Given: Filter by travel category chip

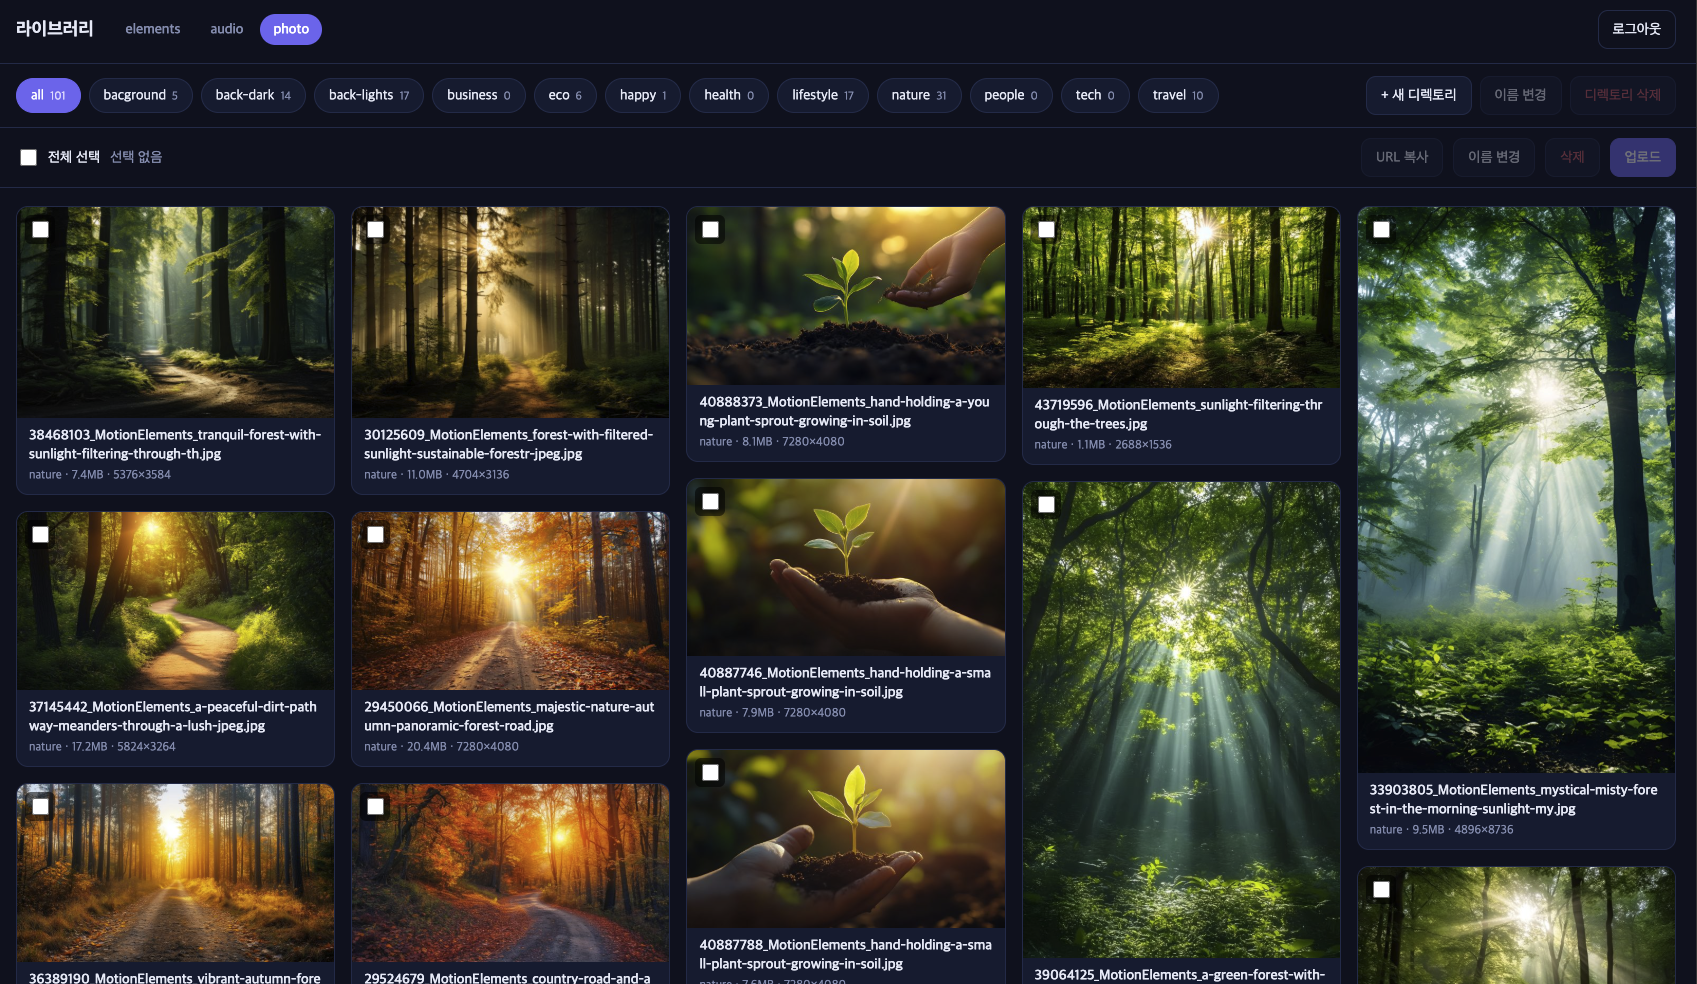Looking at the screenshot, I should 1178,95.
